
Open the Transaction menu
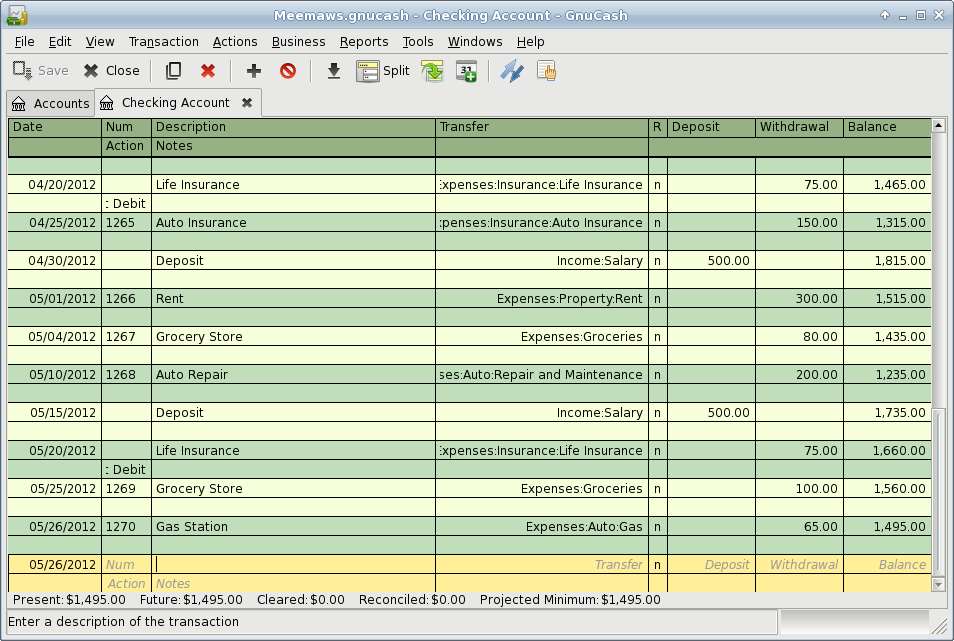coord(164,41)
